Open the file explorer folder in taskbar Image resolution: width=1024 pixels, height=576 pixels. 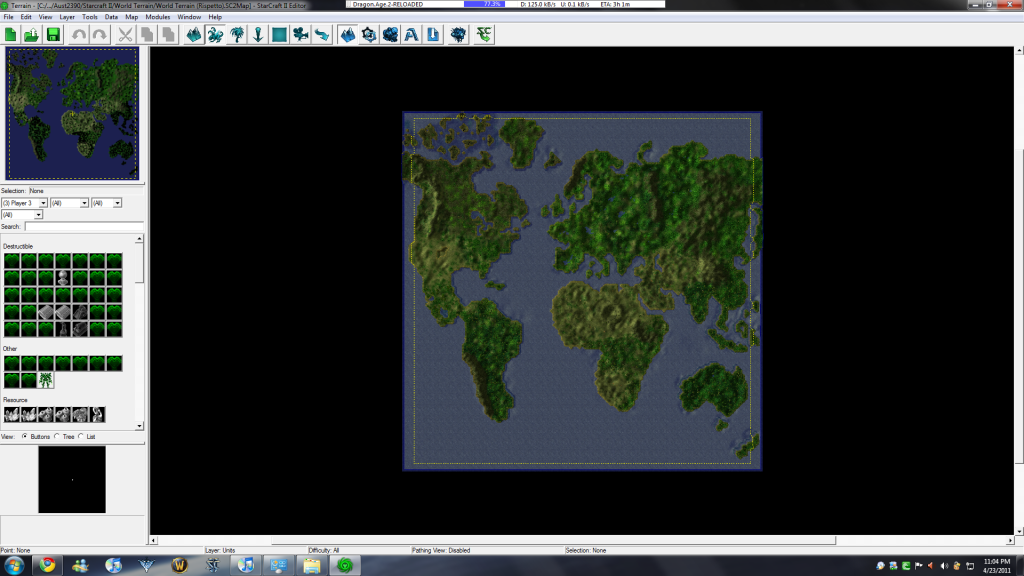[312, 565]
